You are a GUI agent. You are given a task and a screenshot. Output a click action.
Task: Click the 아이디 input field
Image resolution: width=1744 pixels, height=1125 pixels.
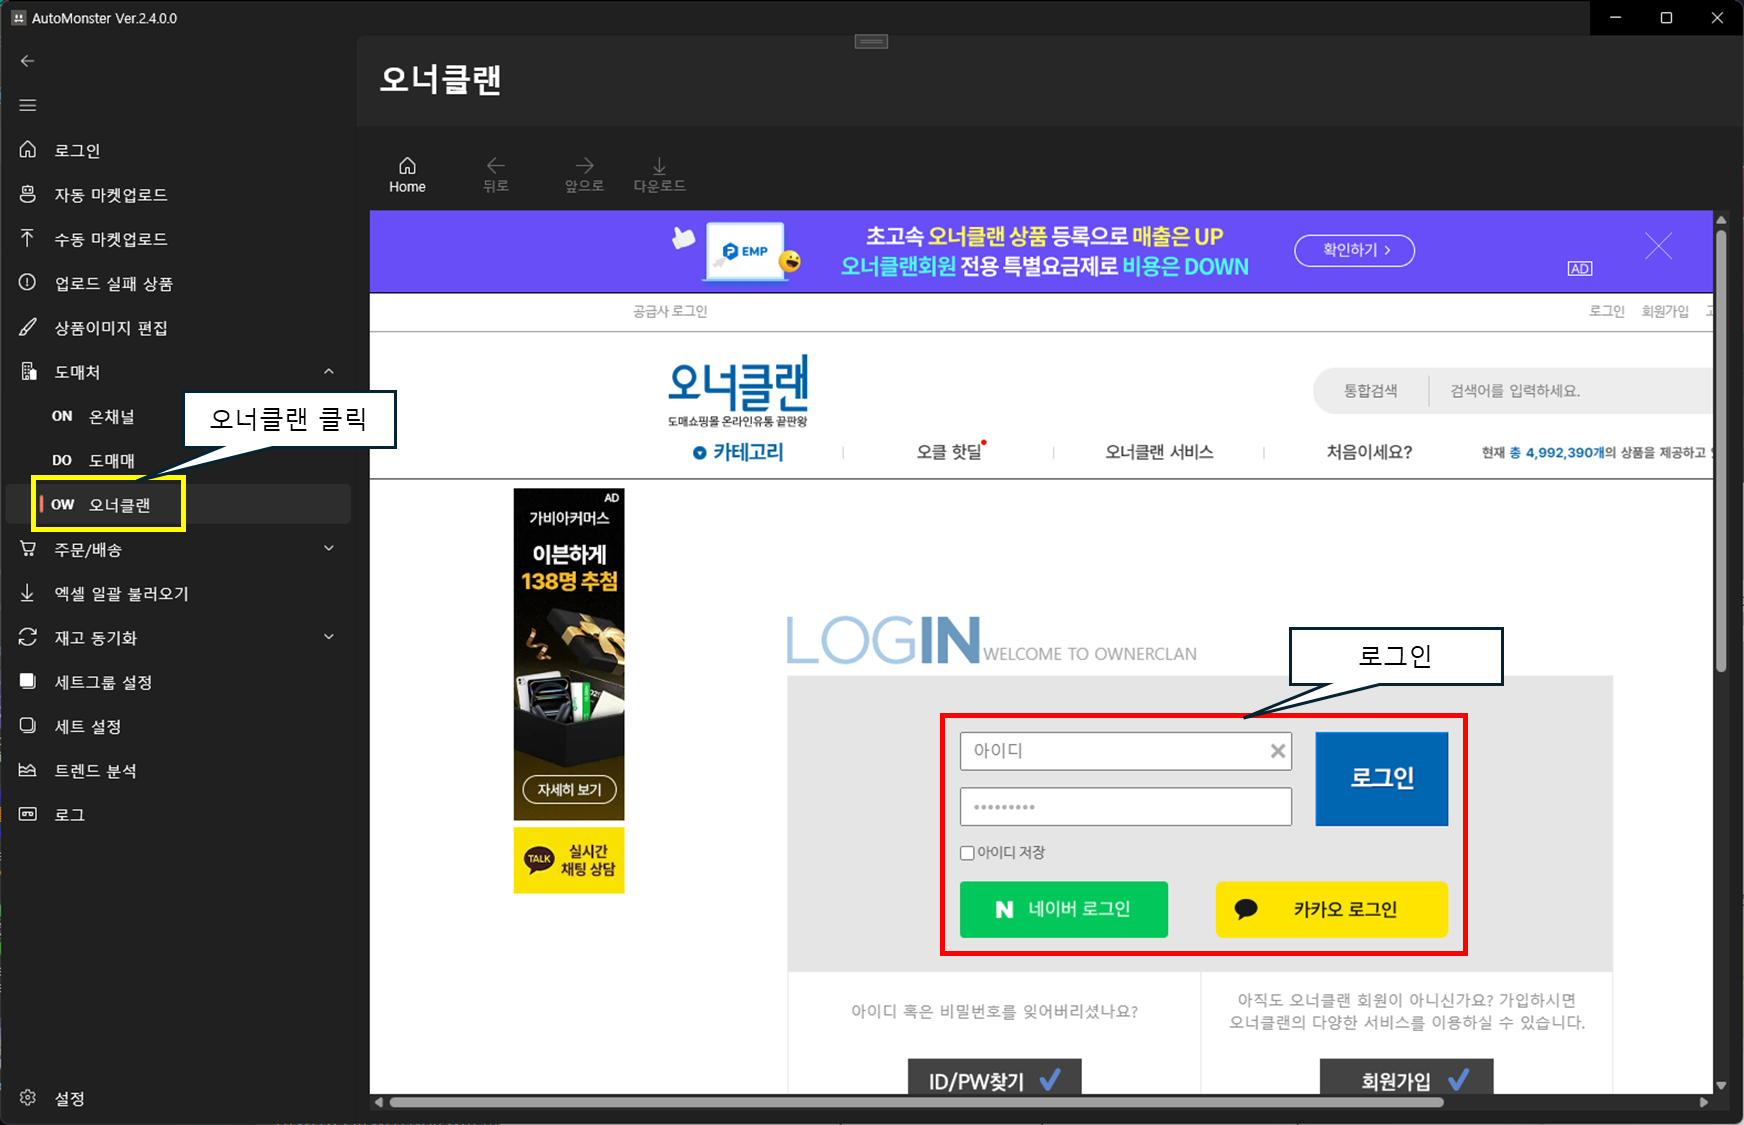[1126, 751]
